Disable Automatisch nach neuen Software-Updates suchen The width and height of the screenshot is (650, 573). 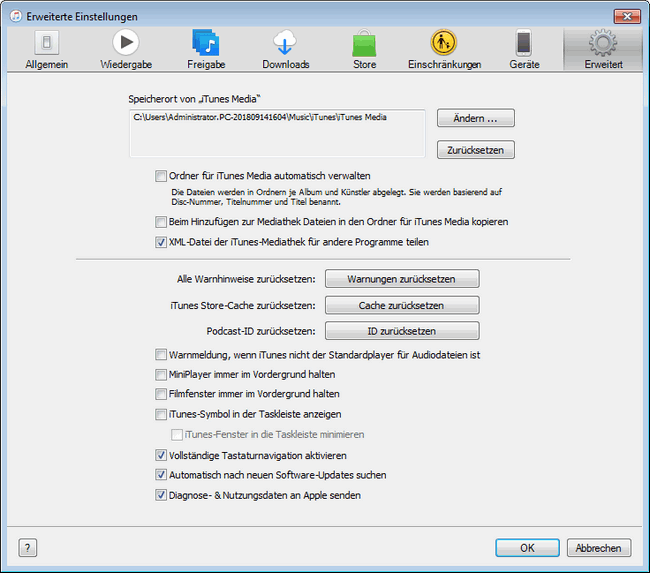(161, 475)
